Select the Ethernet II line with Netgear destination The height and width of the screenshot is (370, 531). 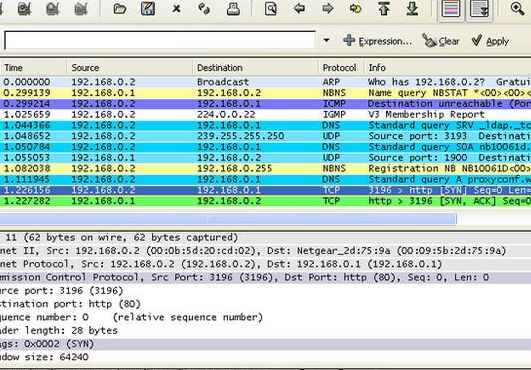(x=266, y=251)
